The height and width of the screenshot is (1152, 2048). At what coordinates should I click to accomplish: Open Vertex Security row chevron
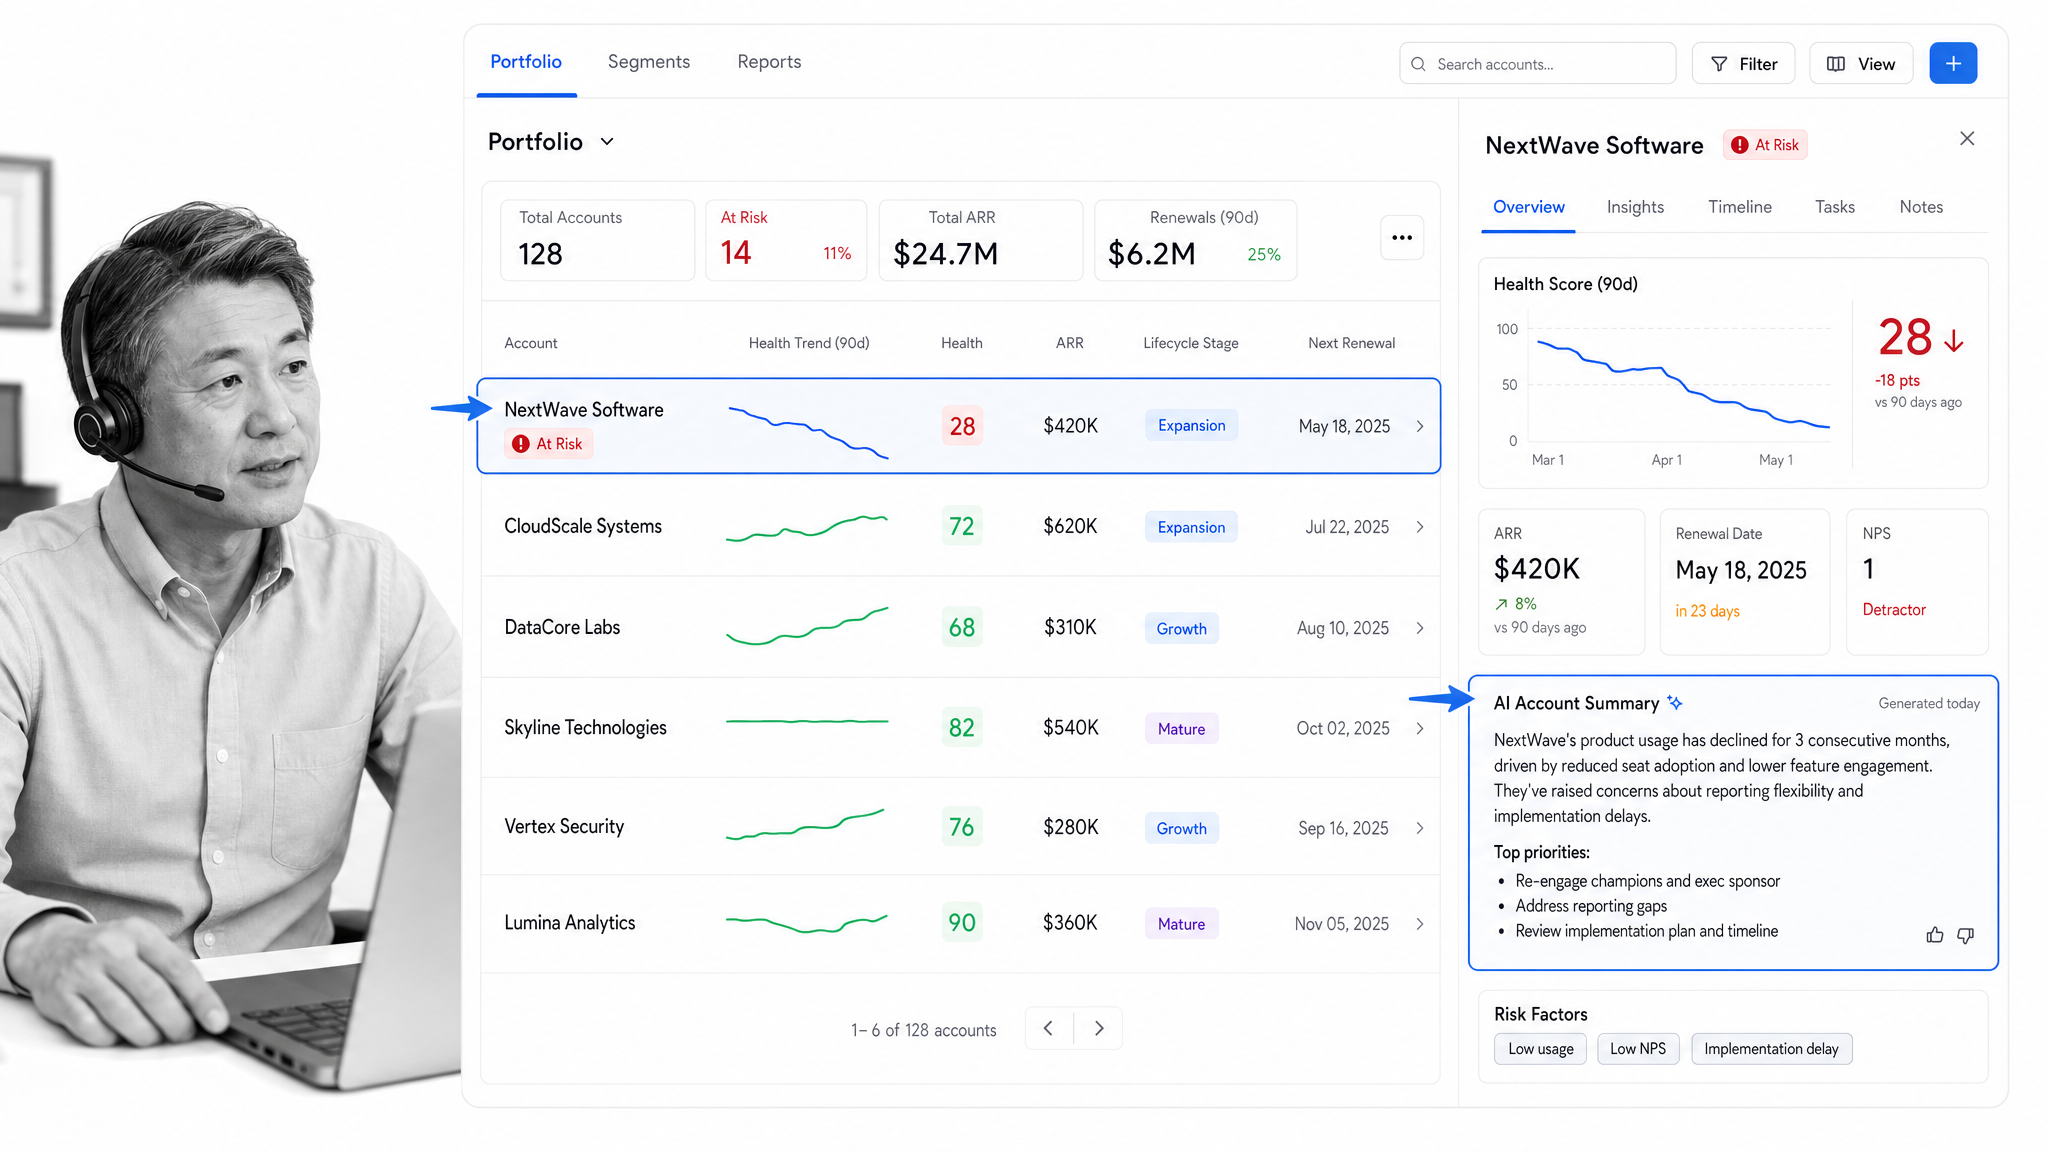coord(1420,828)
